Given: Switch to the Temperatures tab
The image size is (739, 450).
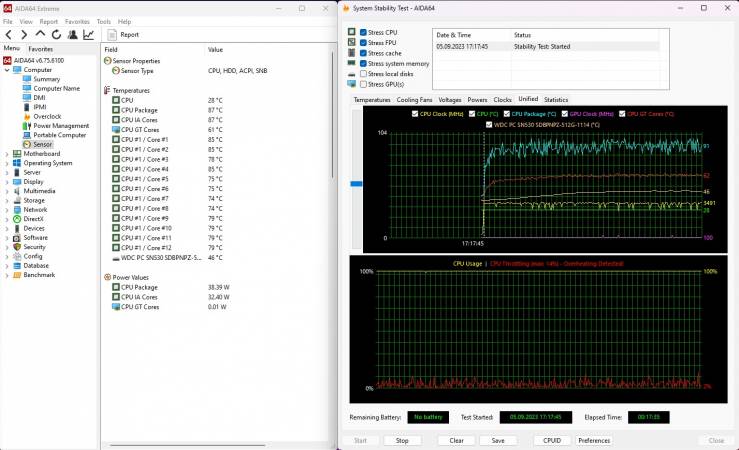Looking at the screenshot, I should click(372, 100).
